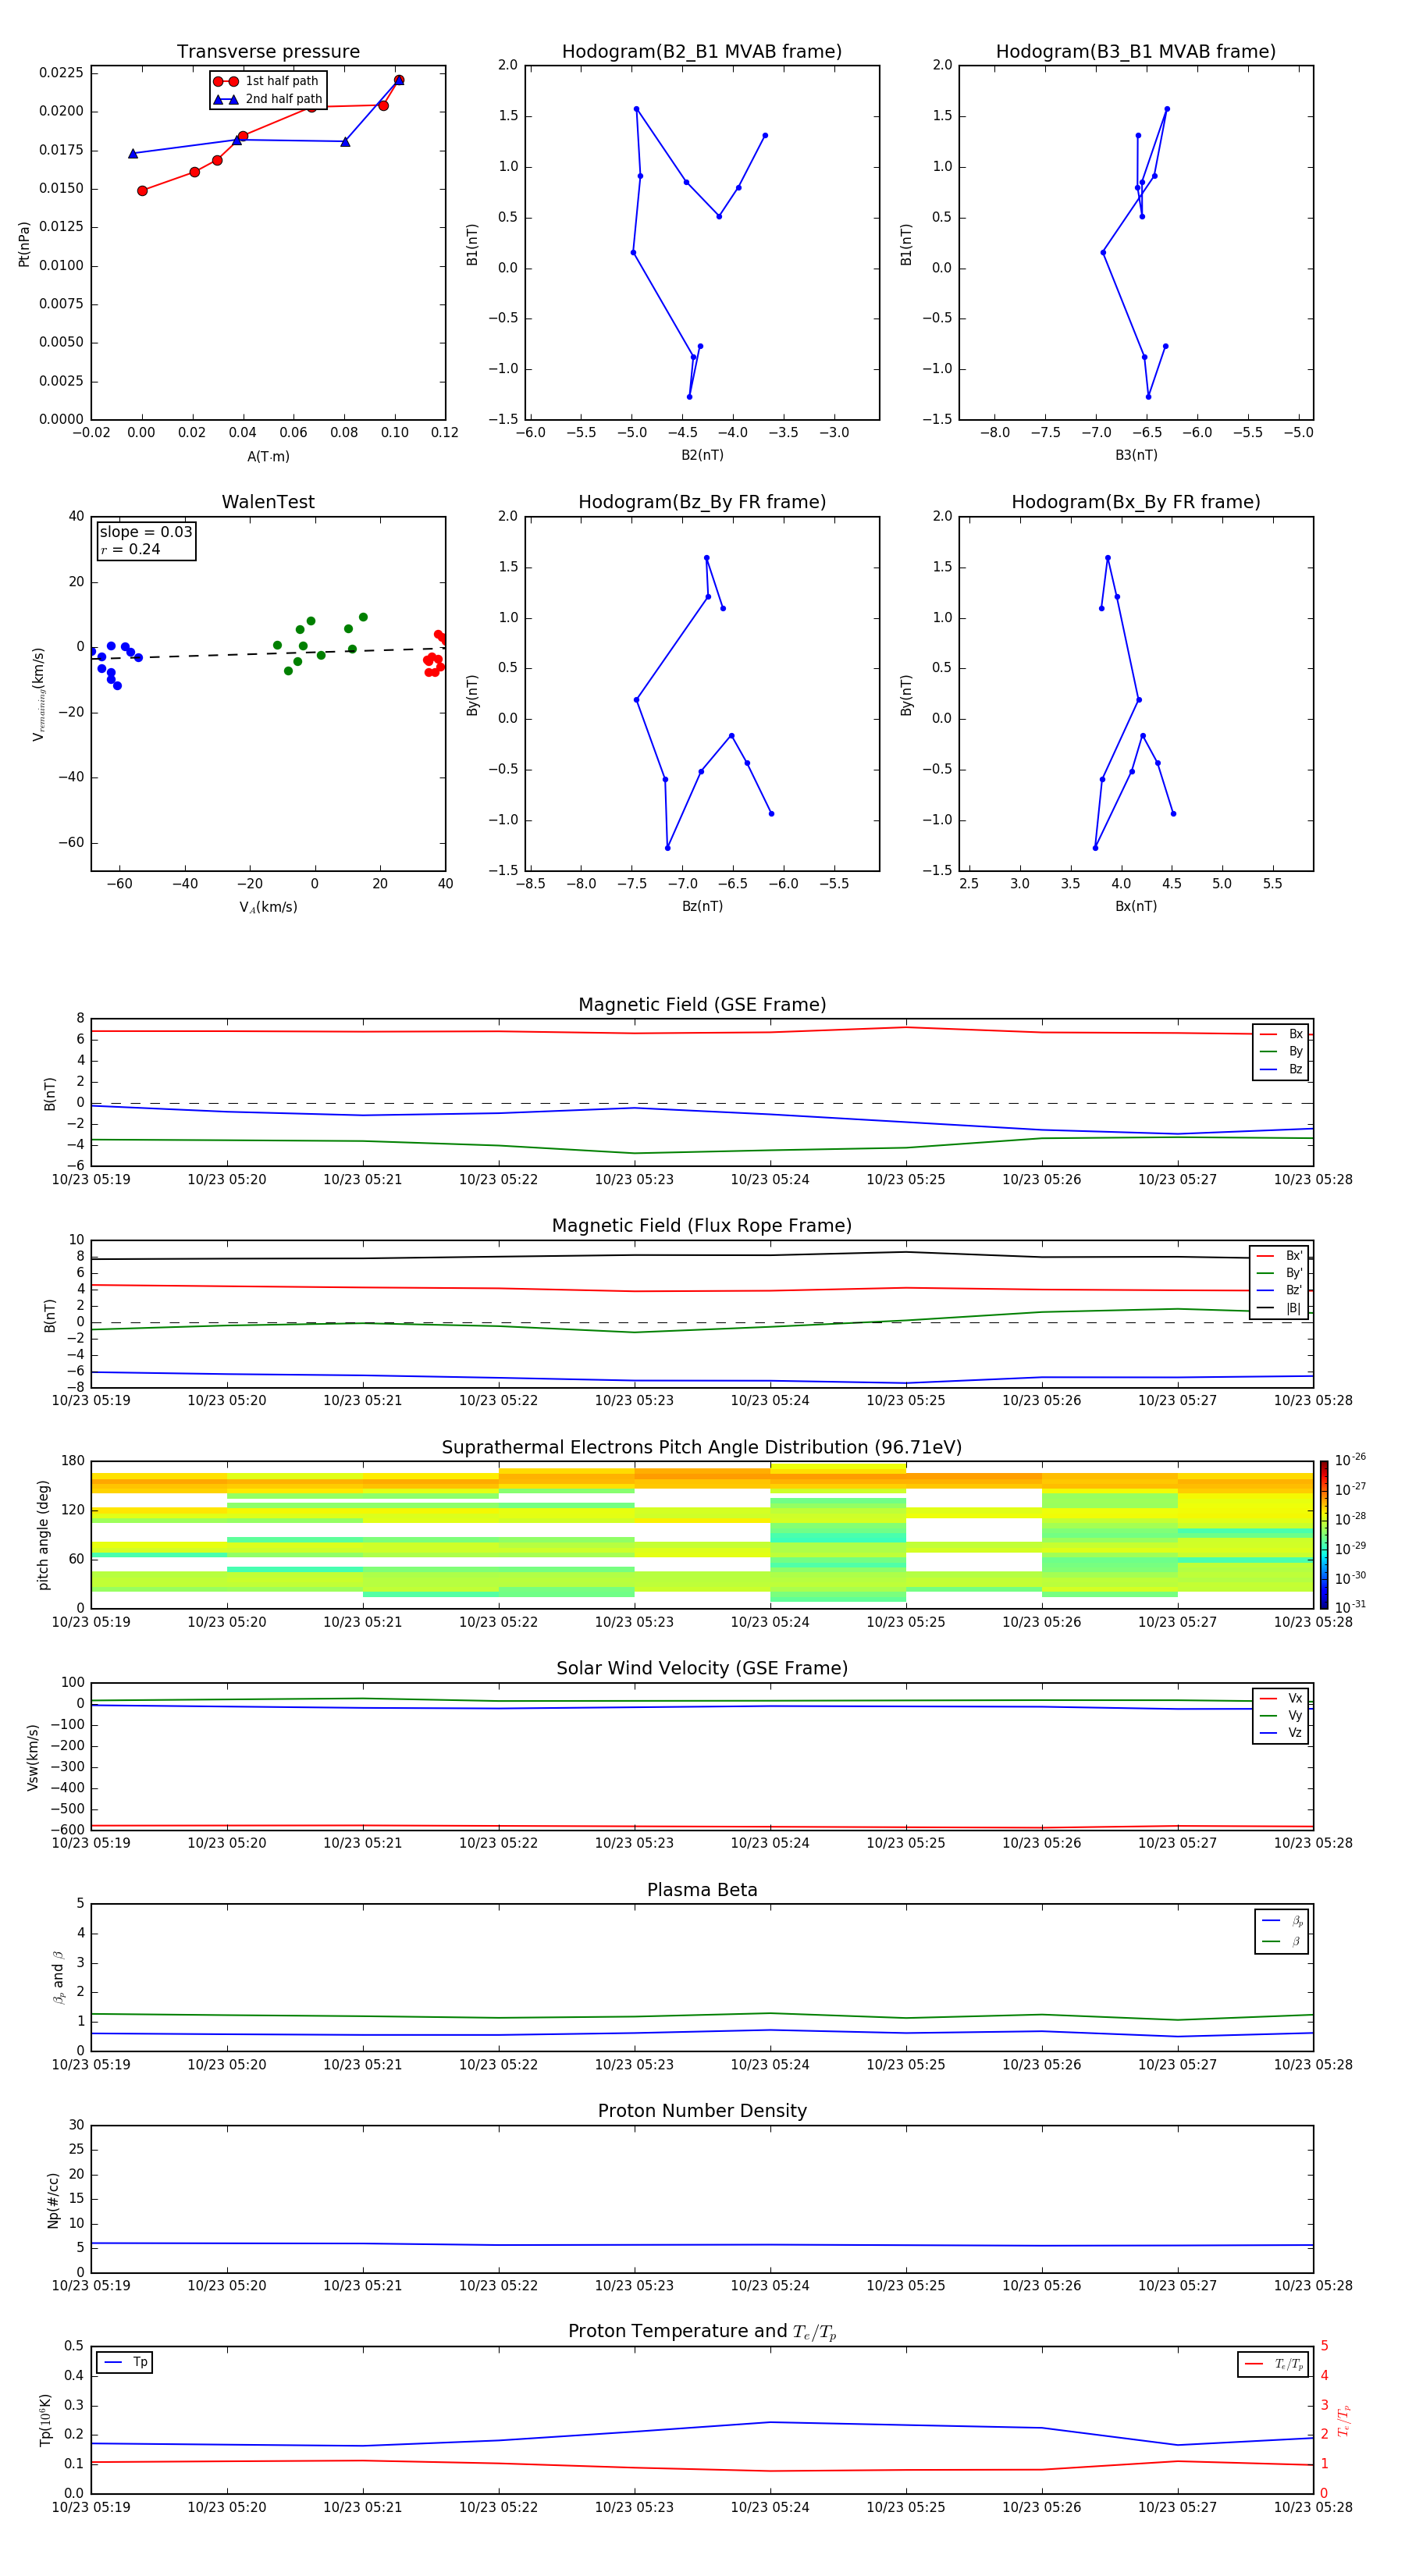
Task: Click the 'Pt(nPa)' y-axis label
Action: tap(24, 244)
